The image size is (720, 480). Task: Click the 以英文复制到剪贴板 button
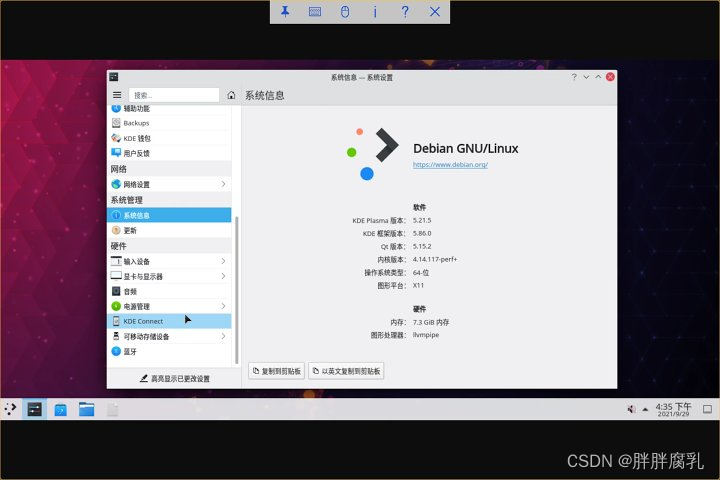346,371
